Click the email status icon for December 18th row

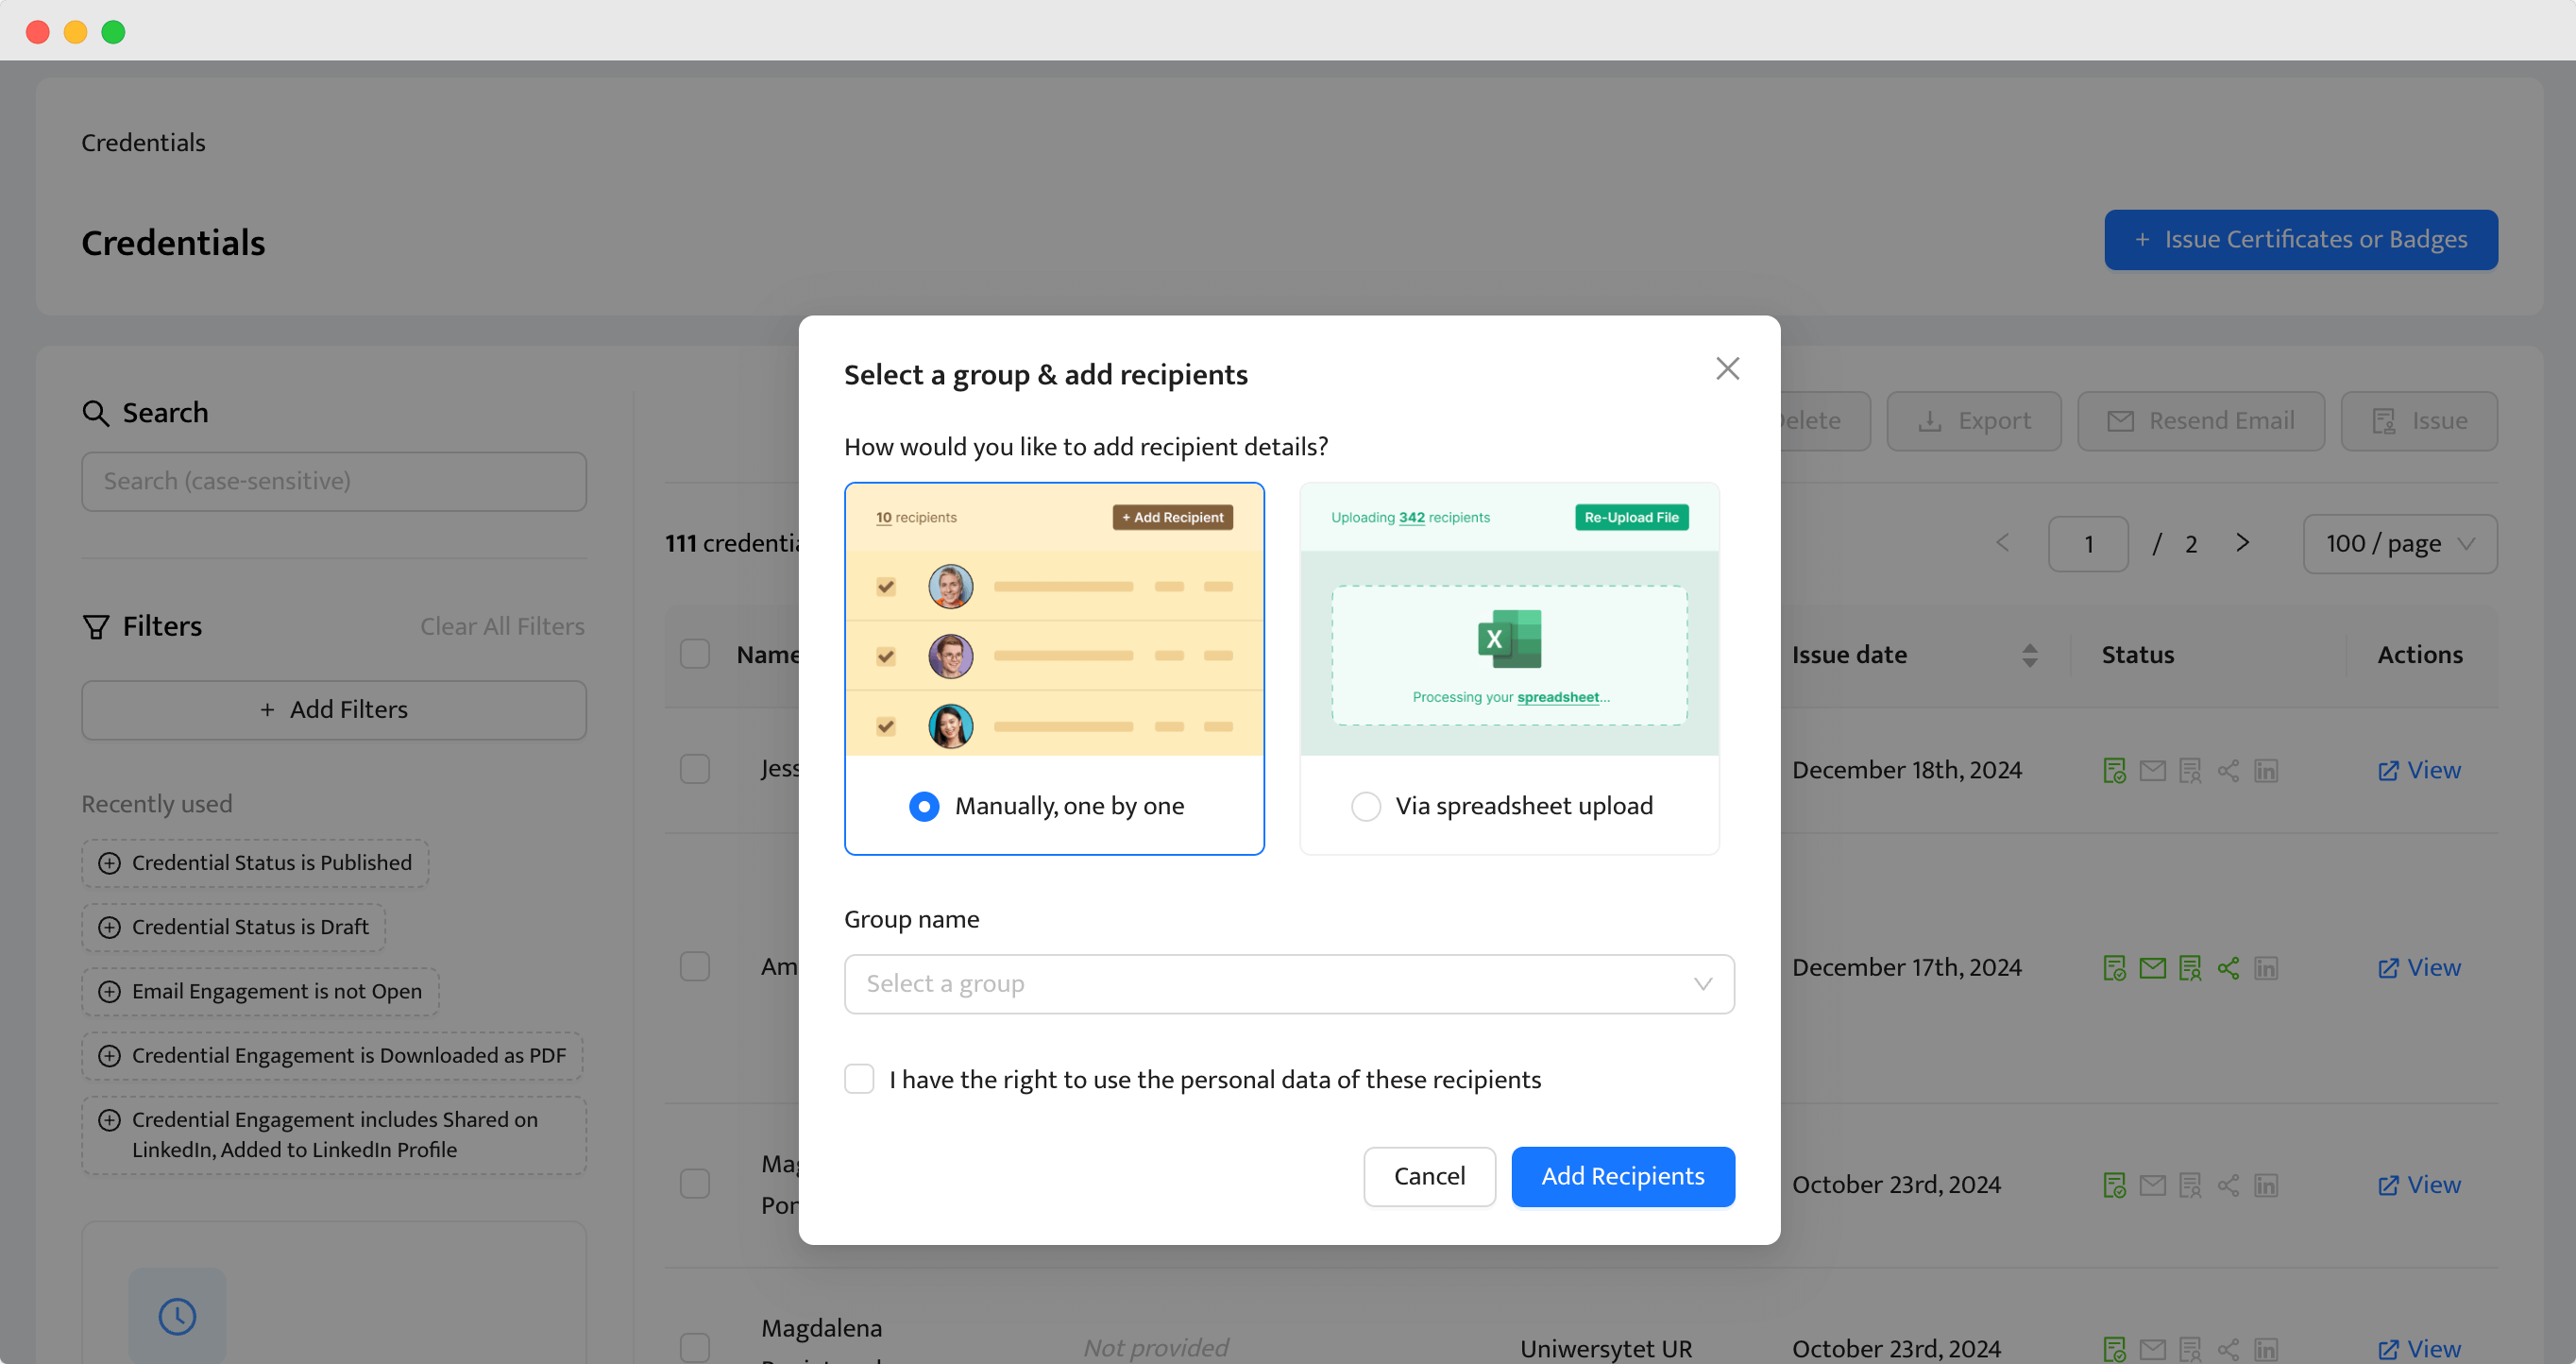click(2152, 771)
